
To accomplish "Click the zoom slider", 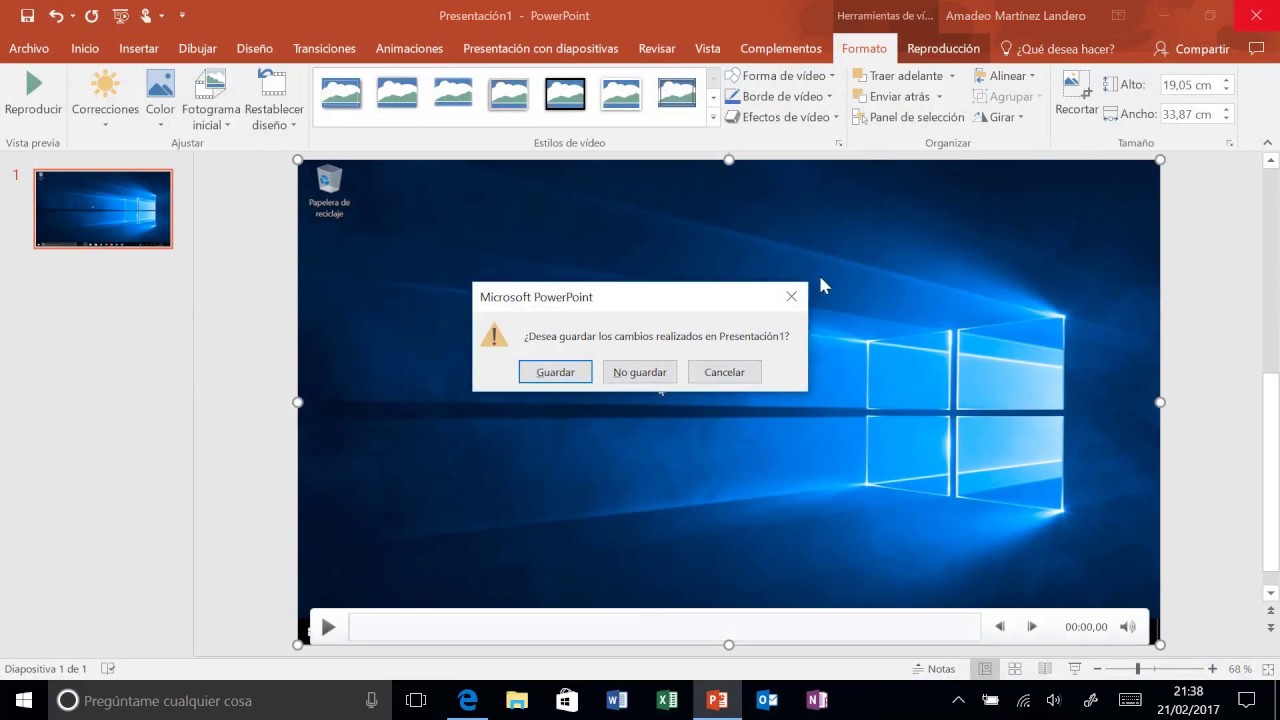I will pyautogui.click(x=1155, y=669).
